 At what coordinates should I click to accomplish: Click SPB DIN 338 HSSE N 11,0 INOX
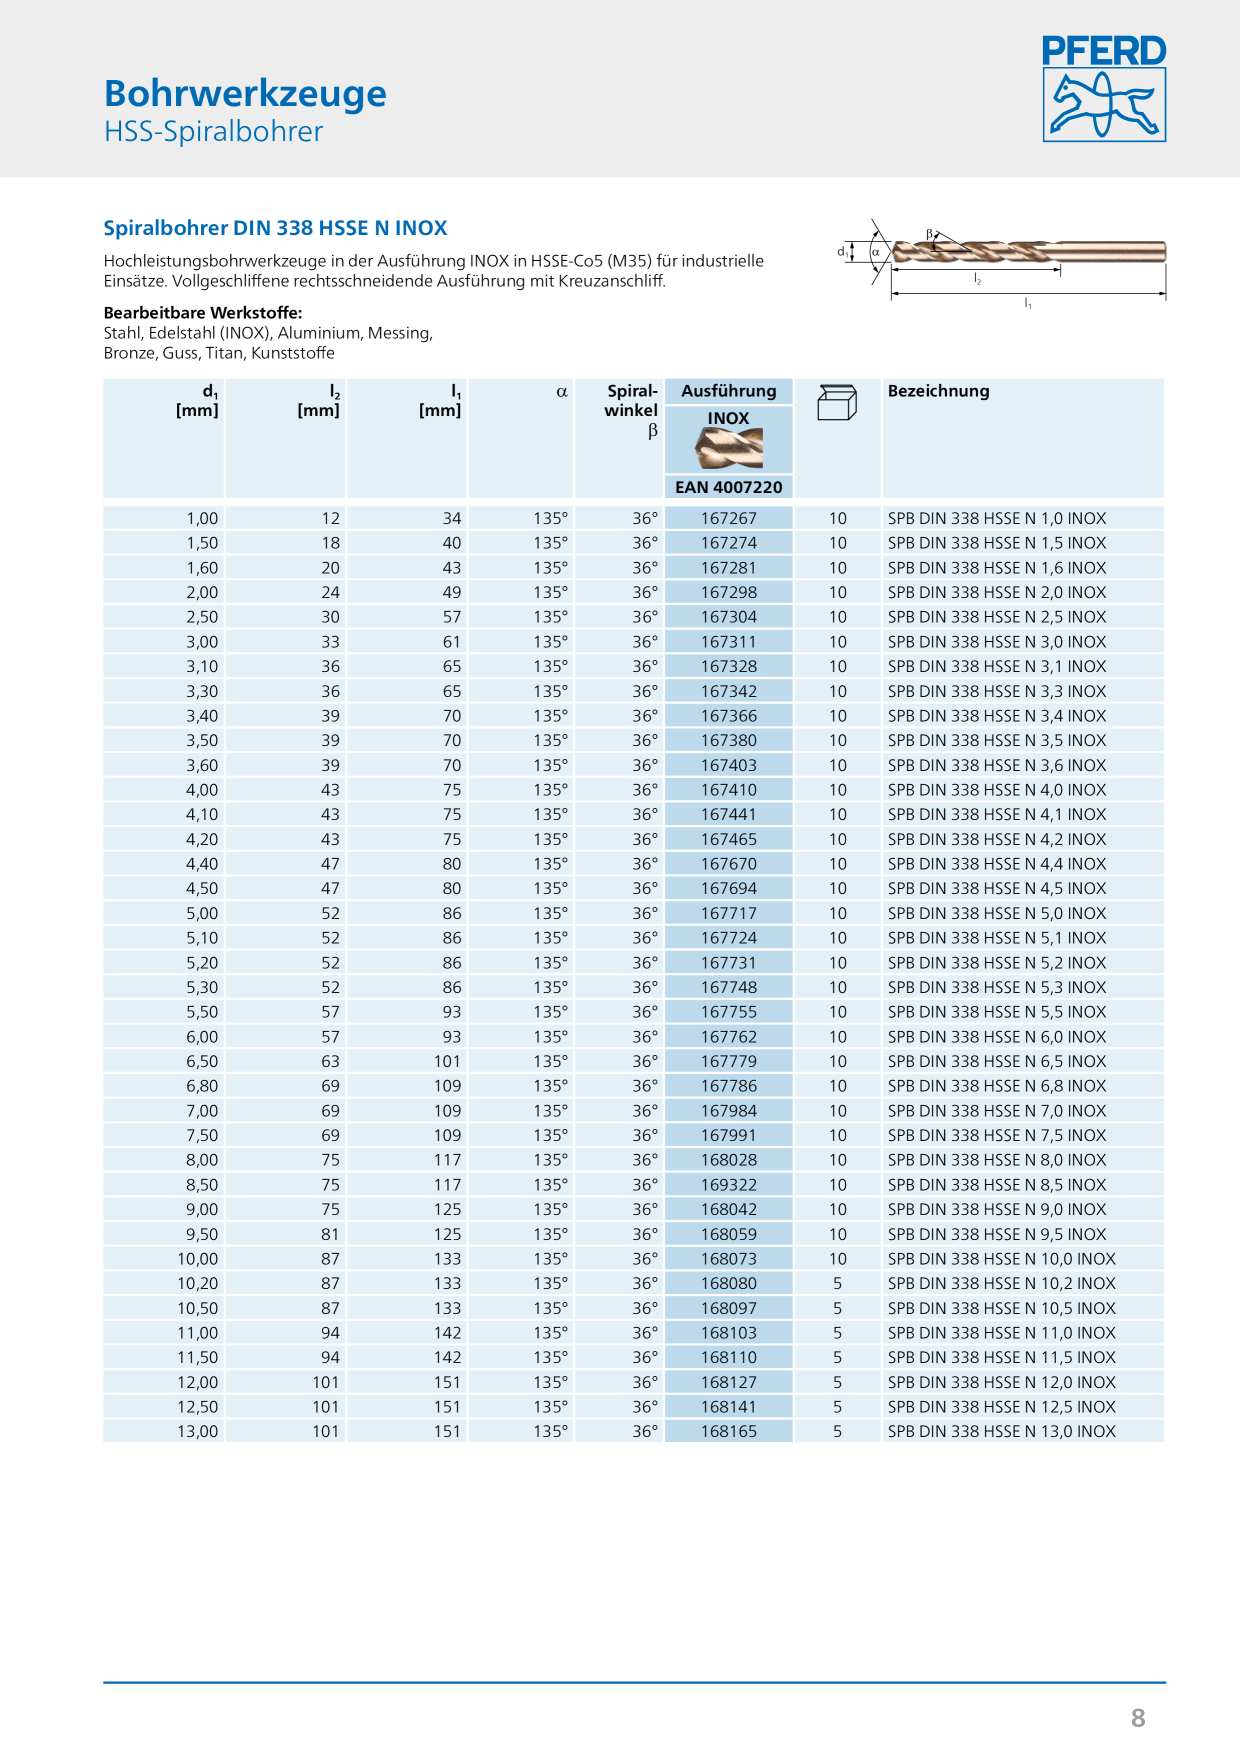click(1002, 1333)
